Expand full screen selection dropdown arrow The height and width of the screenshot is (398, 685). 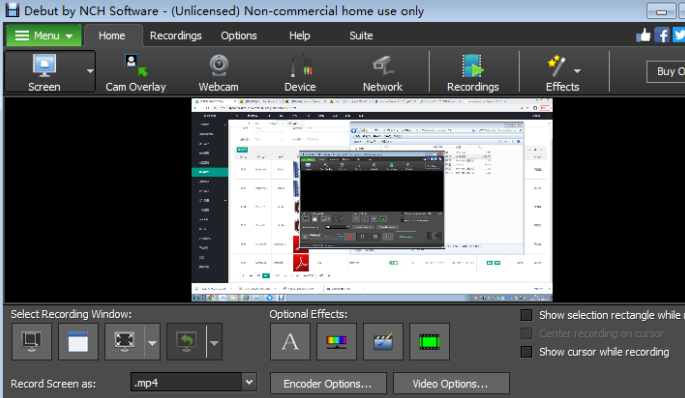tap(152, 343)
